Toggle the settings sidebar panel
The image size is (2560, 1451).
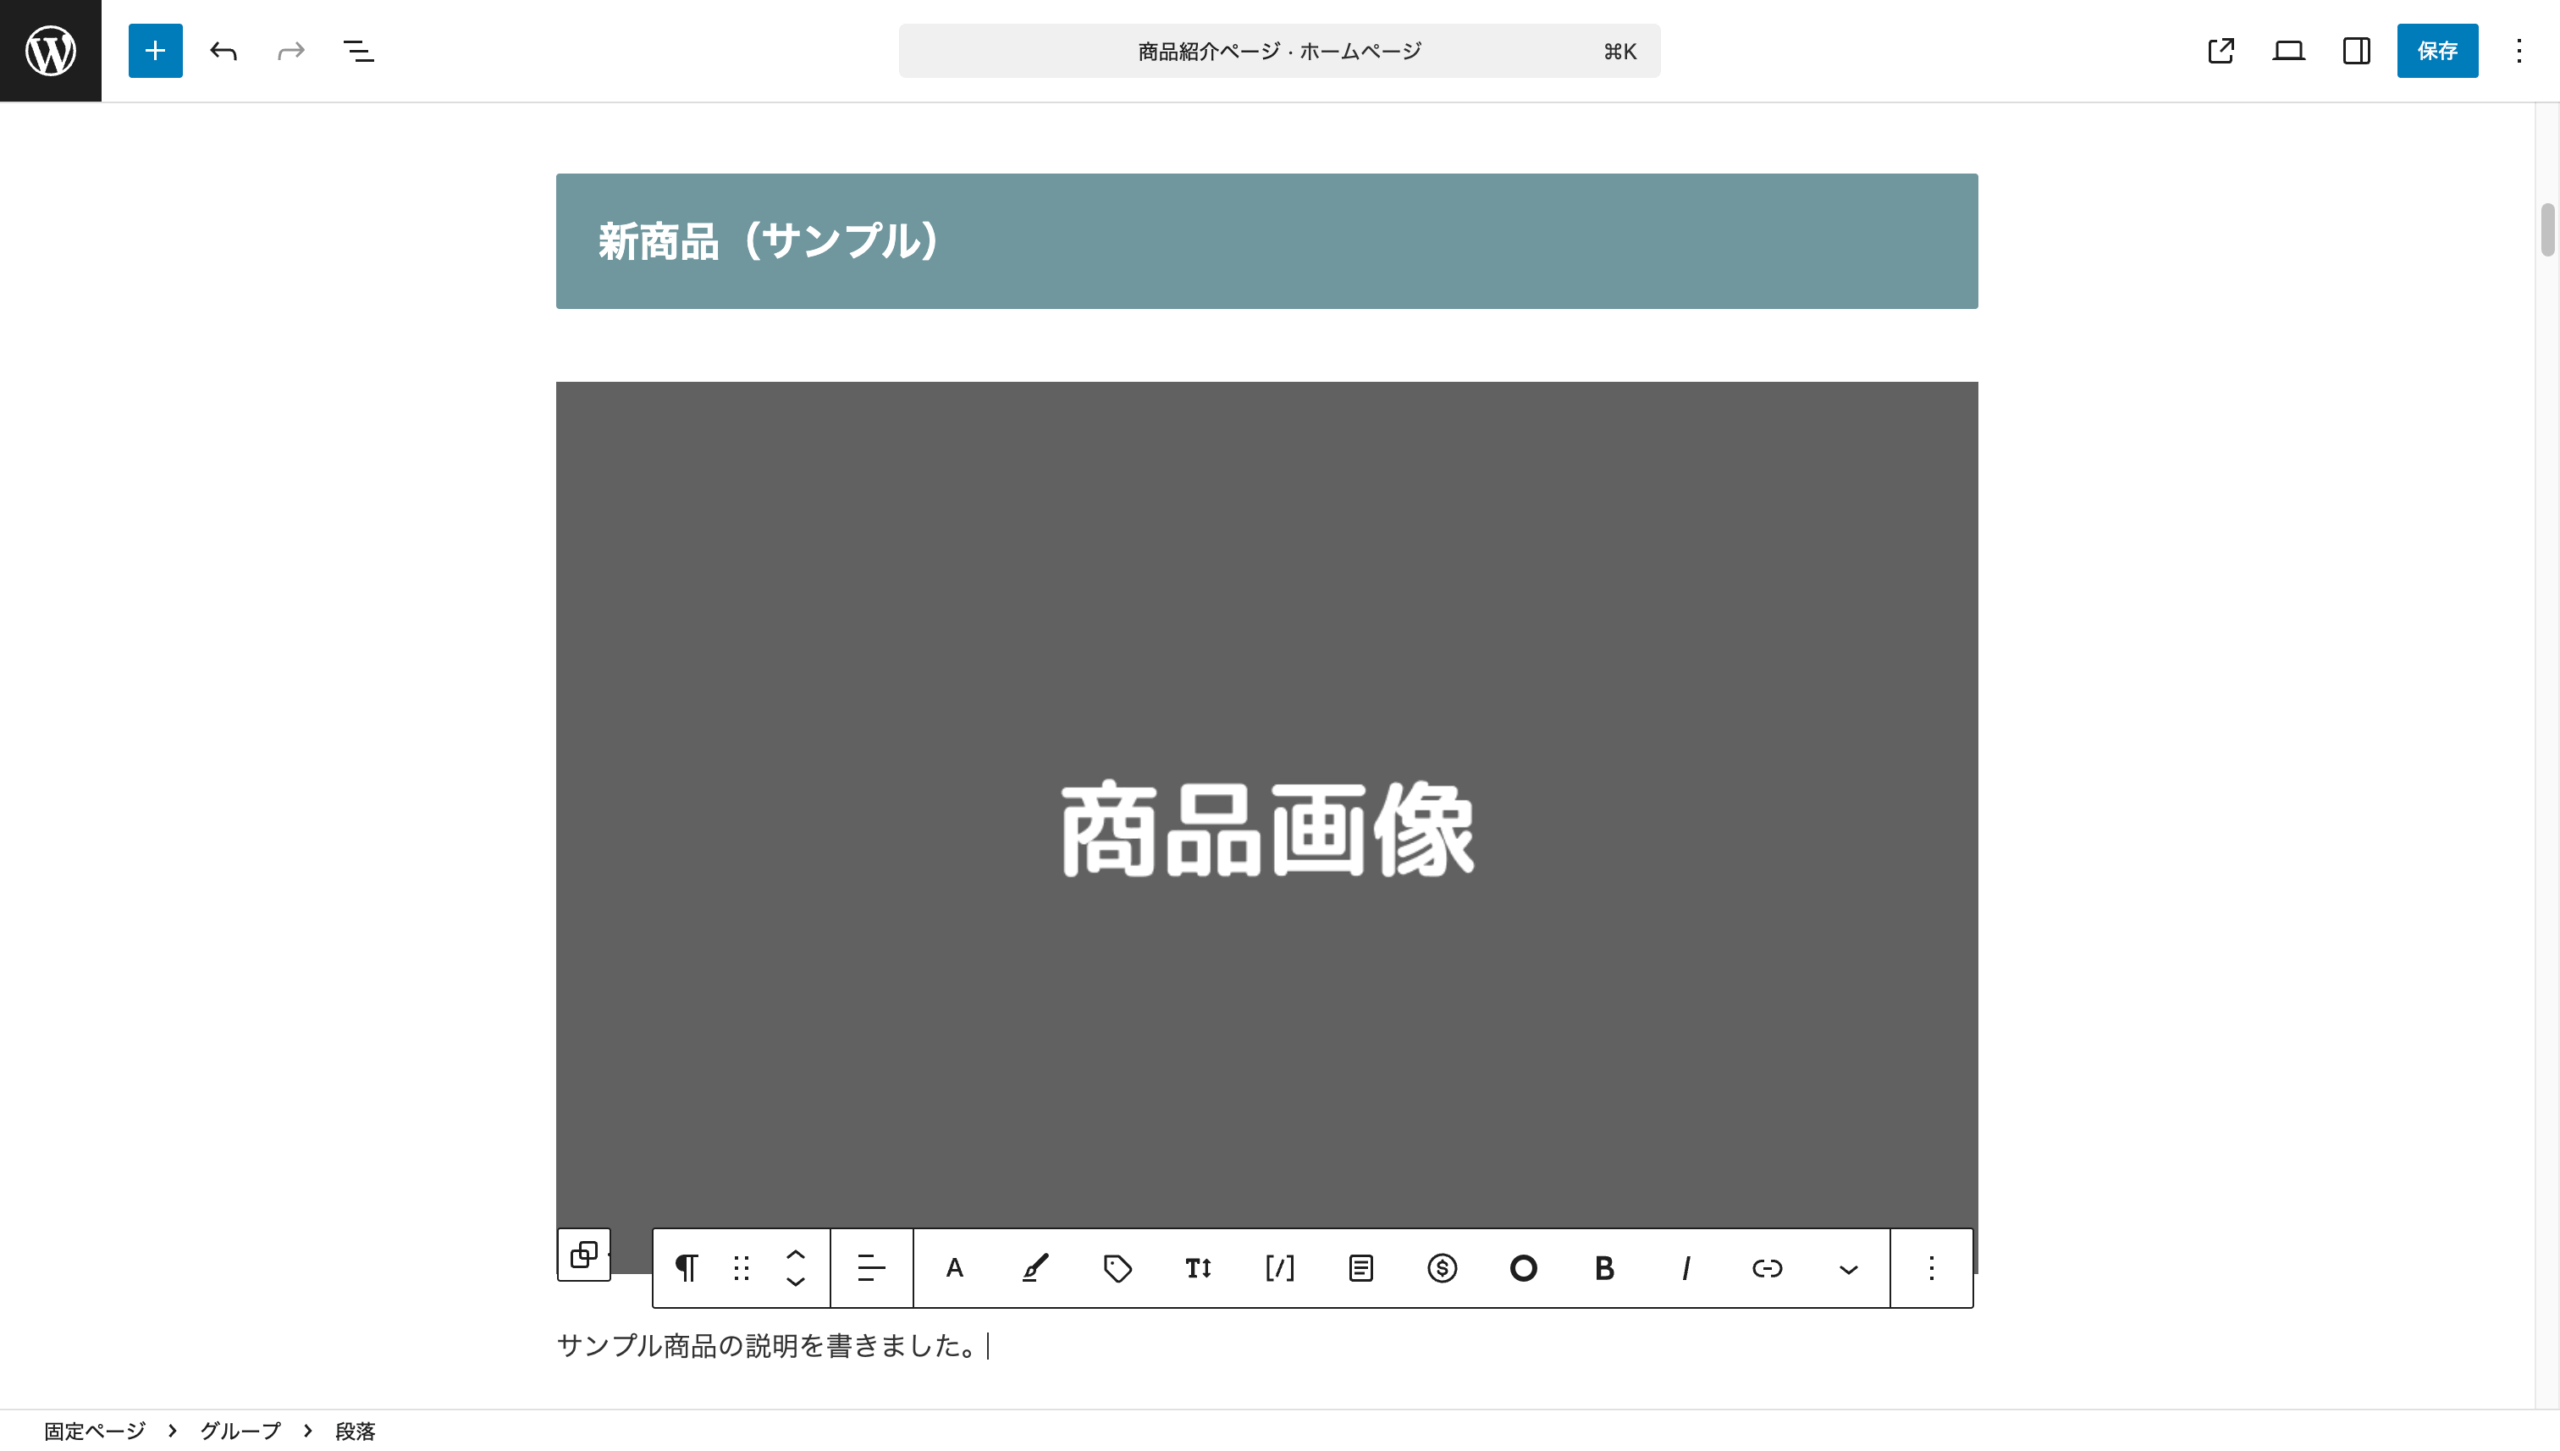point(2356,50)
